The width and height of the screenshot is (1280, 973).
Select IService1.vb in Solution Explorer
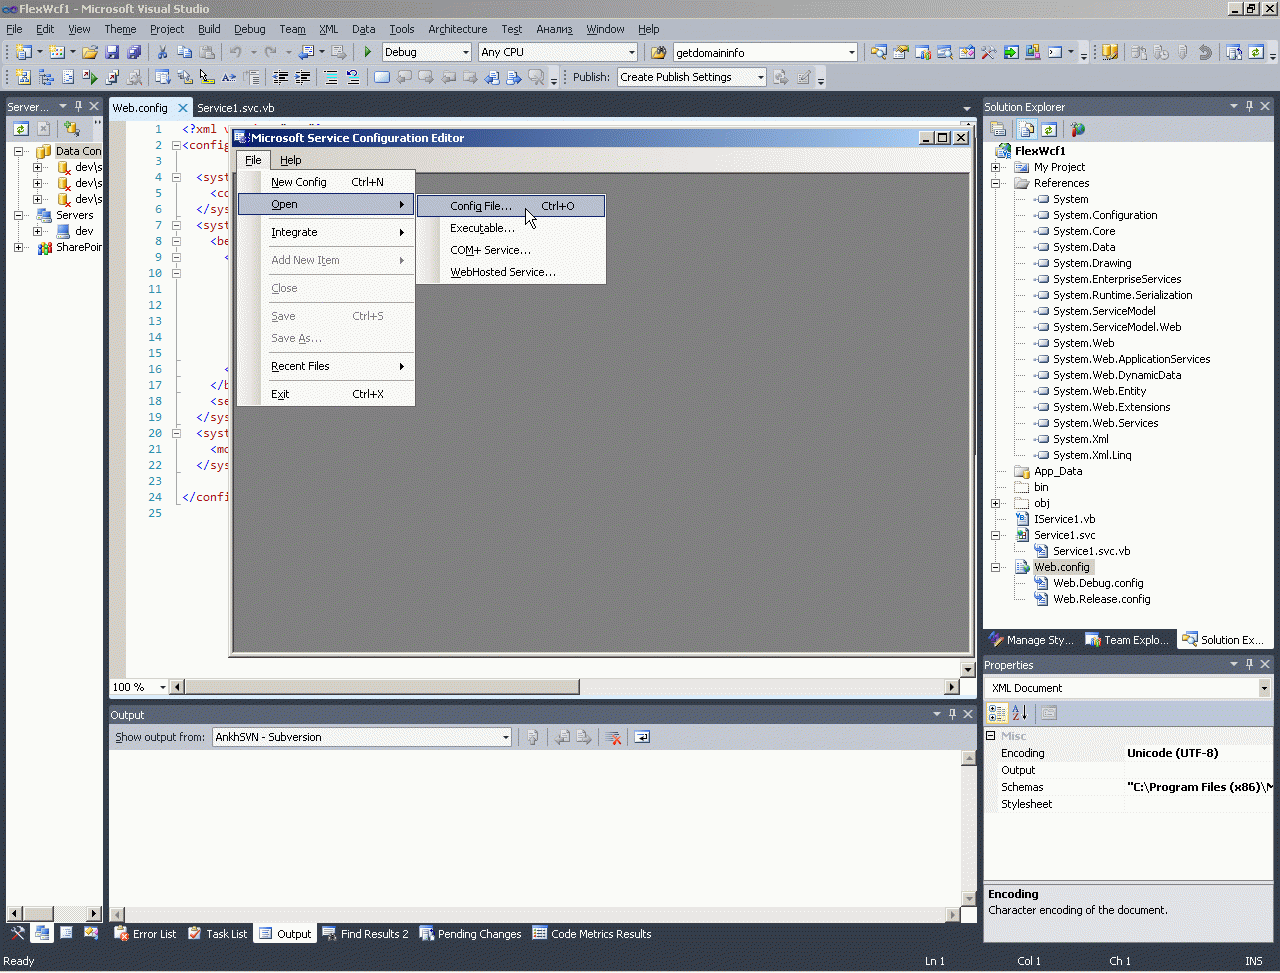coord(1064,519)
